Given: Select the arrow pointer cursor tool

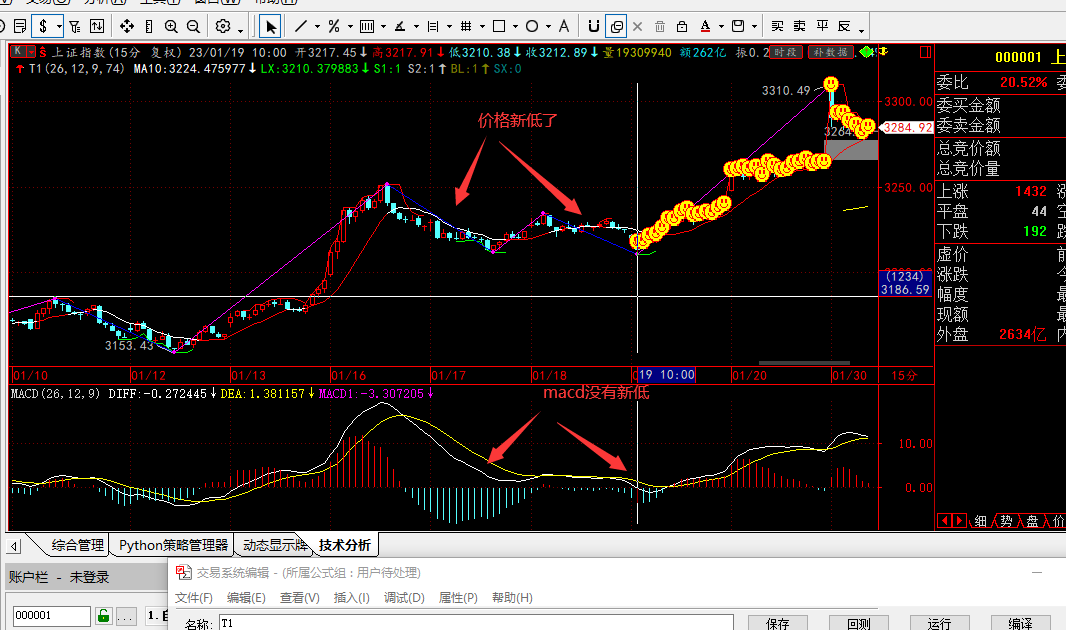Looking at the screenshot, I should point(271,27).
